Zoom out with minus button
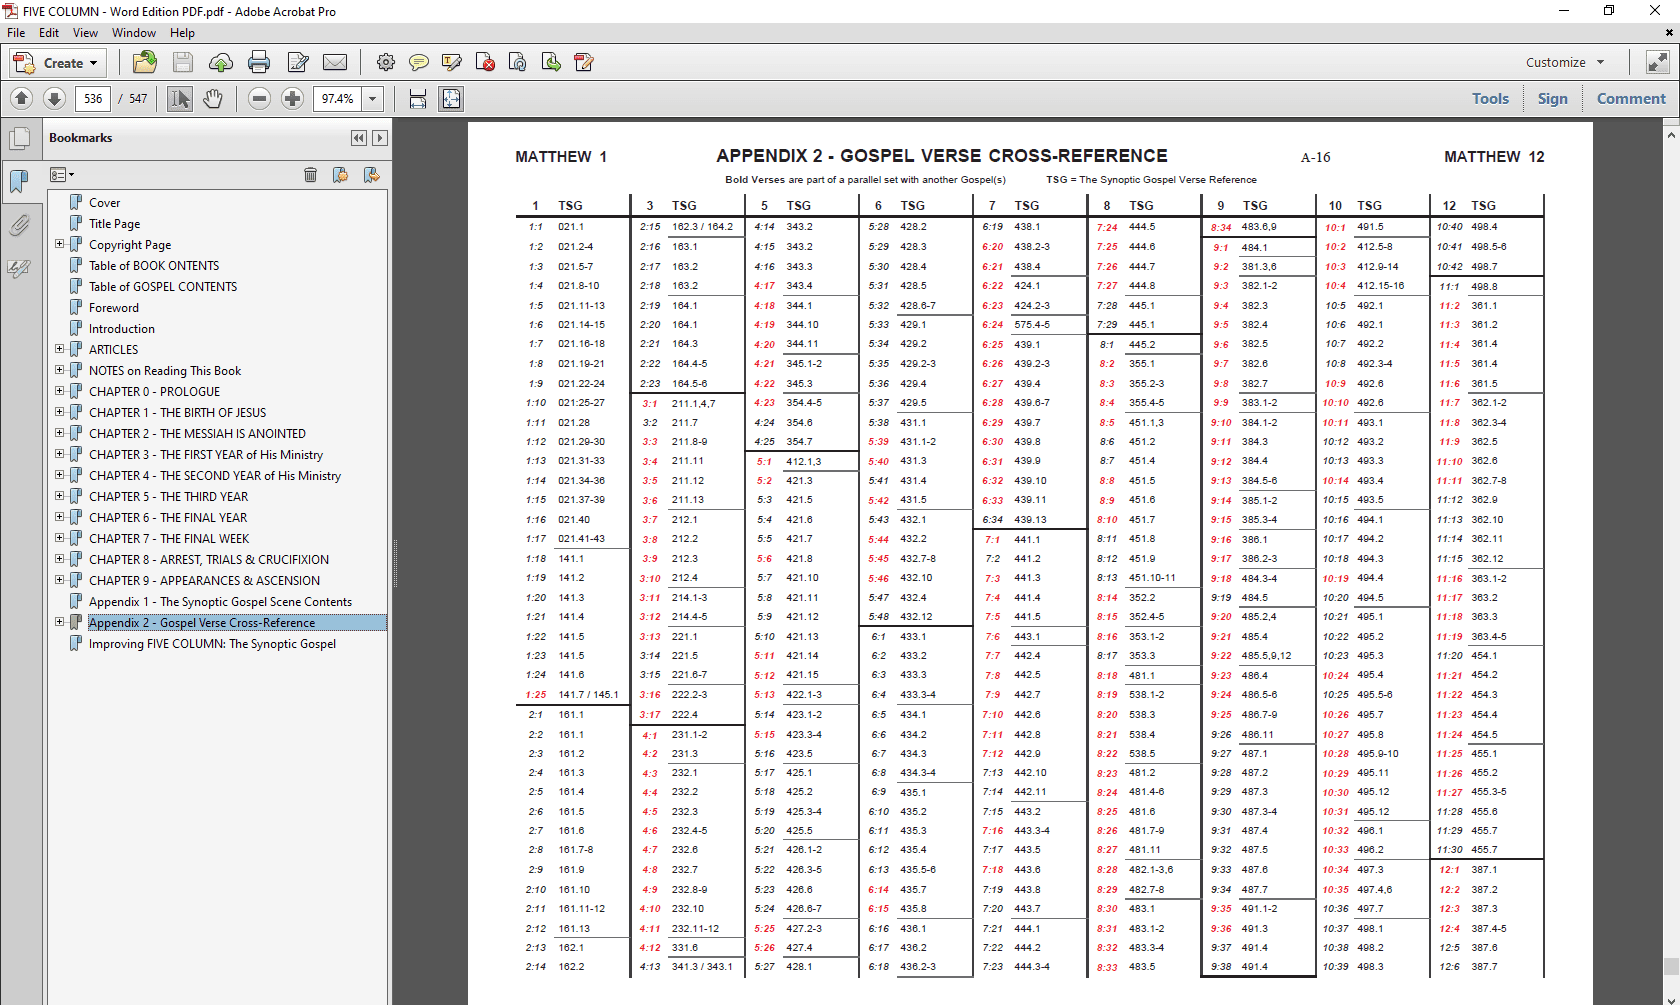1680x1005 pixels. [x=259, y=98]
